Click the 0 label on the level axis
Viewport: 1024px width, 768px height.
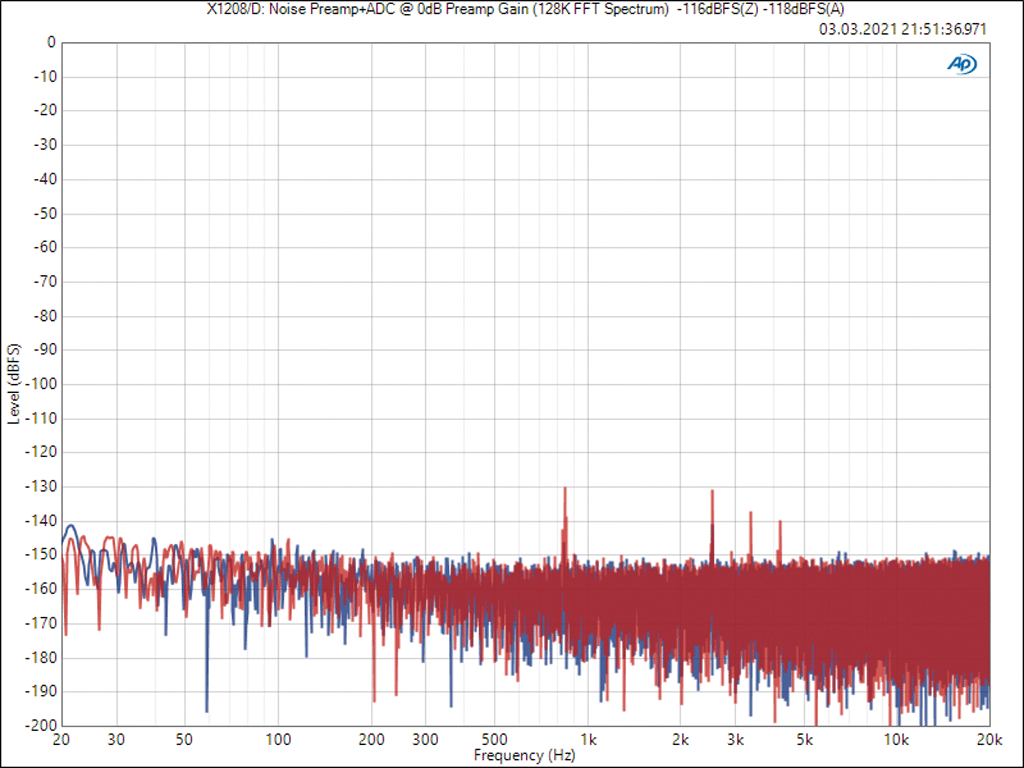pos(52,42)
